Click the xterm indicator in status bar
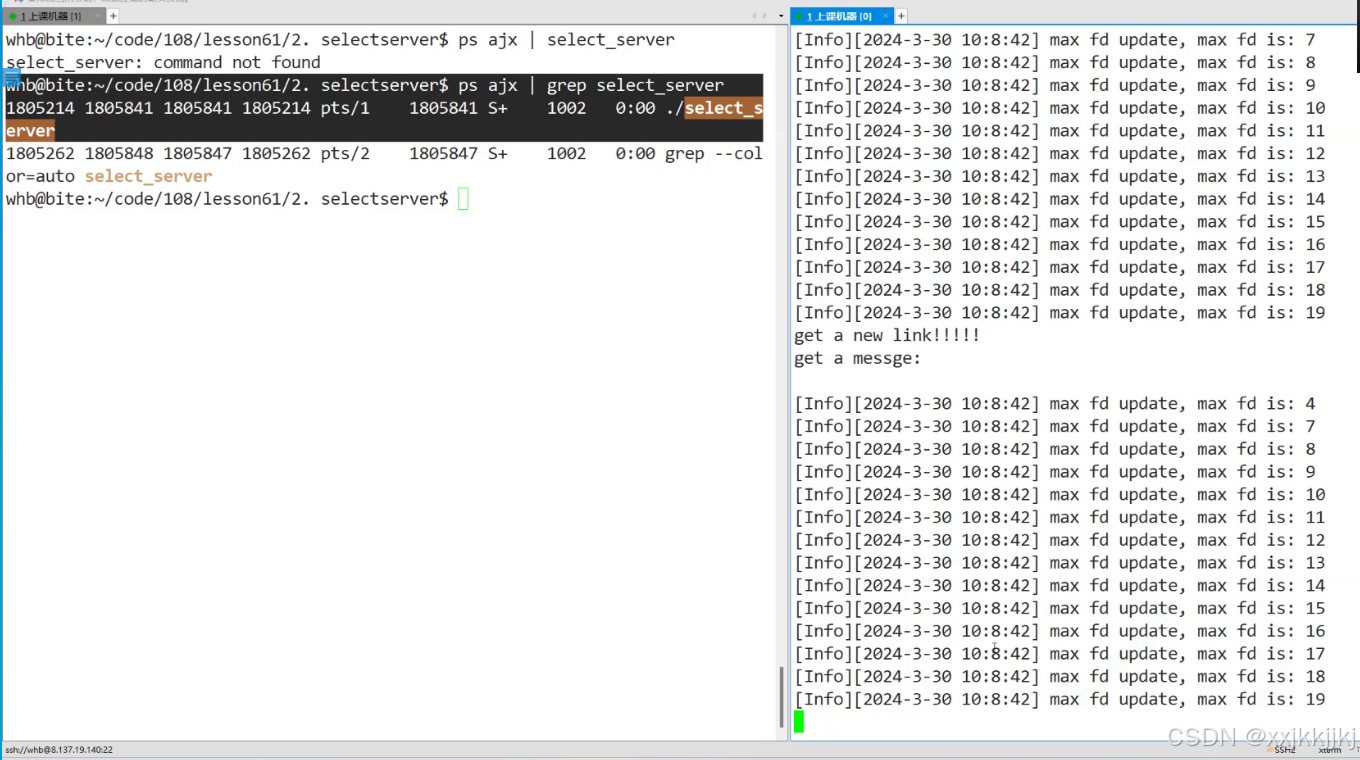Screen dimensions: 1360x760 tap(1330, 750)
